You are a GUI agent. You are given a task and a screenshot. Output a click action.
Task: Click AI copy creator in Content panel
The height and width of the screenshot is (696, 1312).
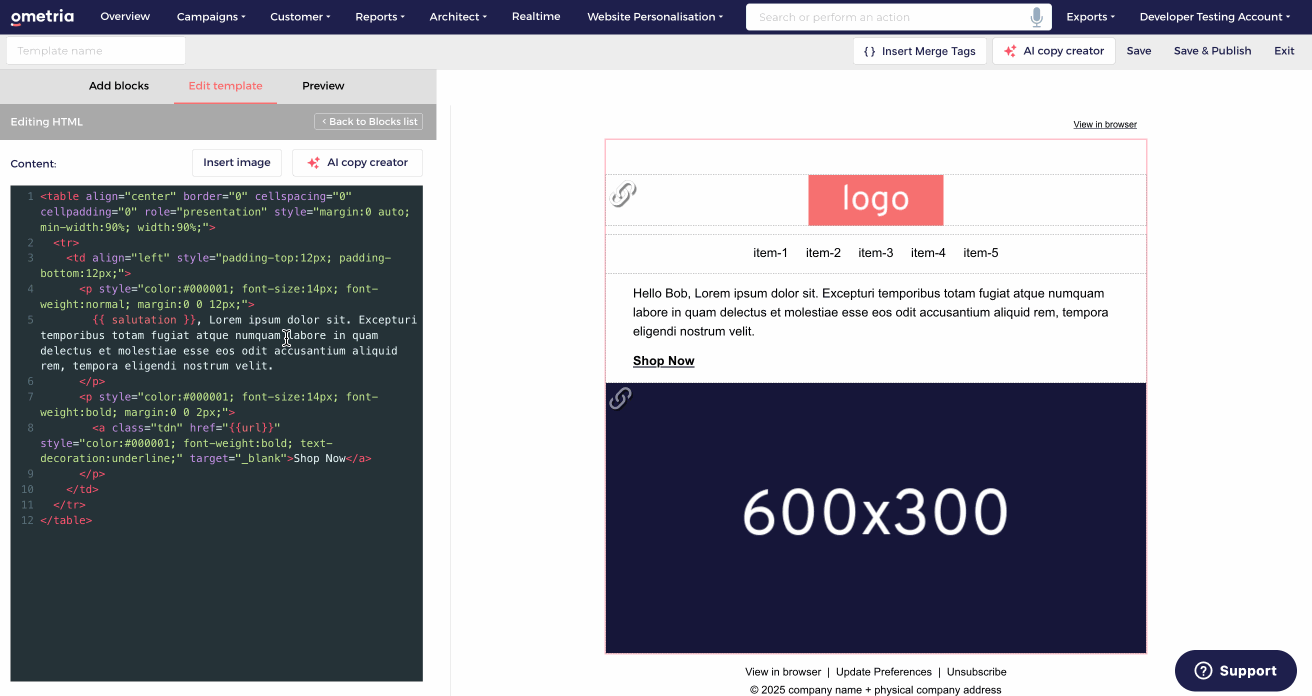click(357, 163)
